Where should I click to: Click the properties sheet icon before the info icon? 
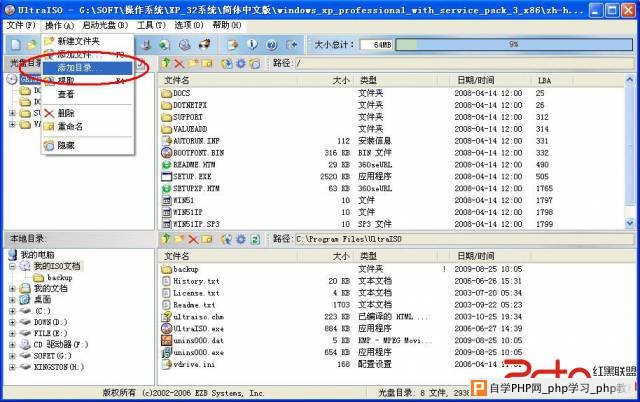233,44
